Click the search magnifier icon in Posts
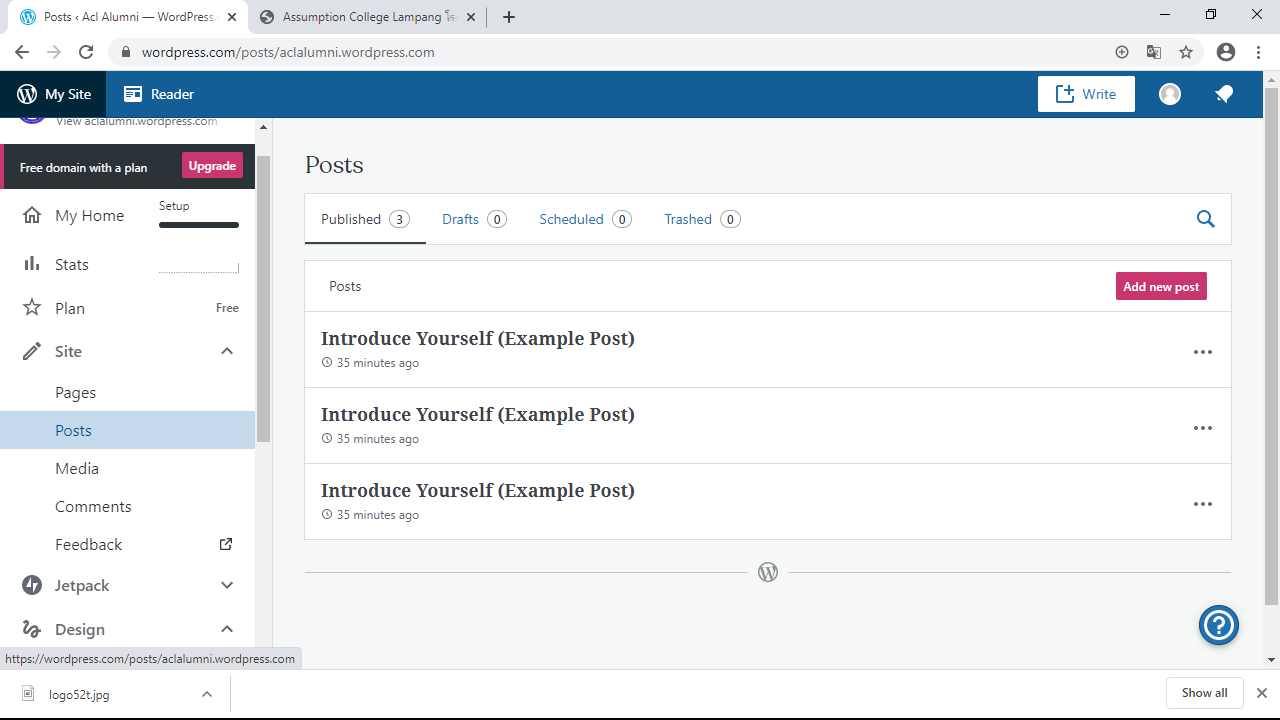 1205,219
